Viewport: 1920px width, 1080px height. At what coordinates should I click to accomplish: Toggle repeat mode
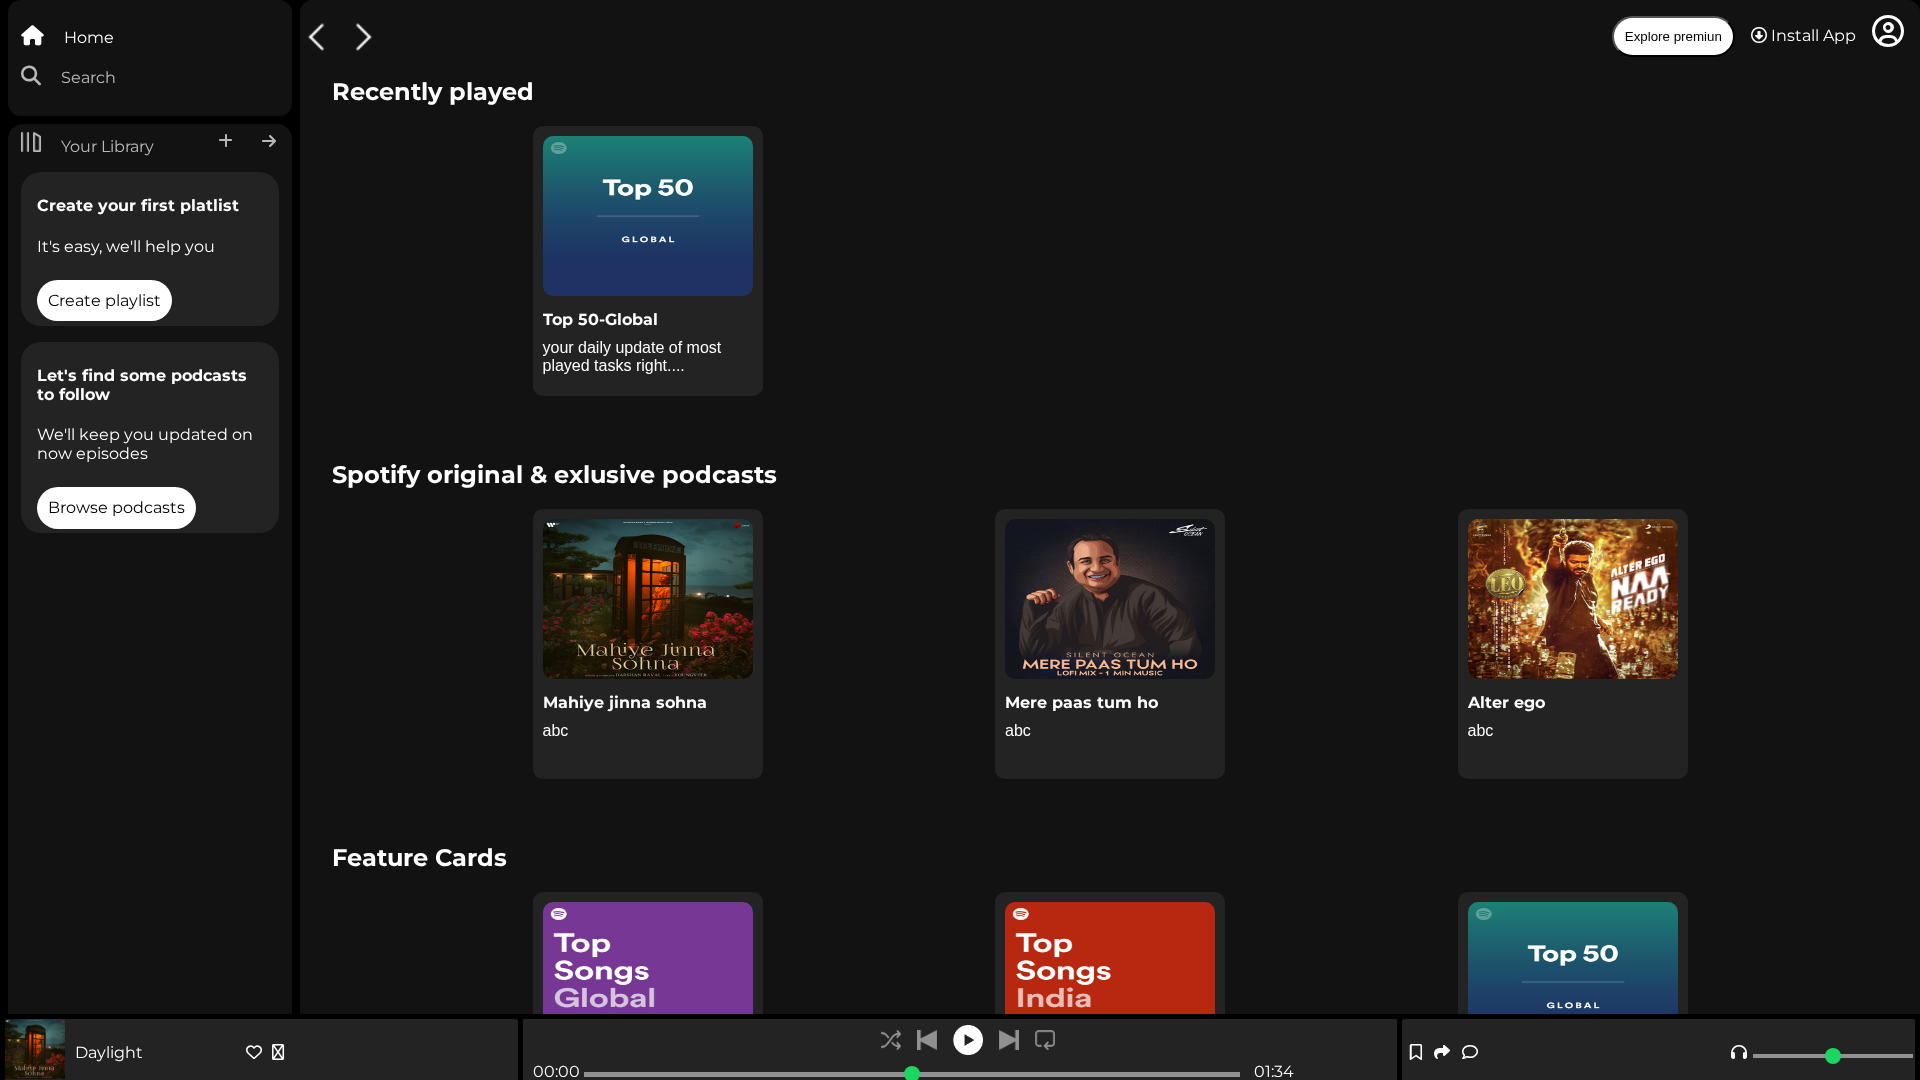(1045, 1040)
